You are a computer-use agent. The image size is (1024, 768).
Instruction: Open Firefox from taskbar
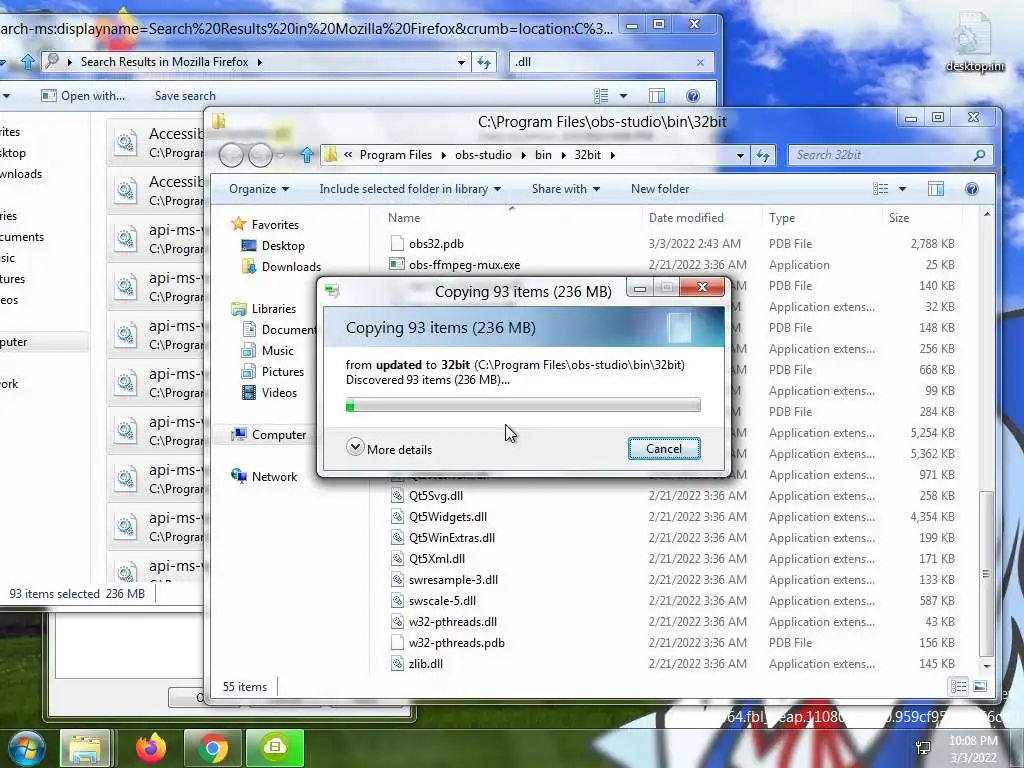pos(151,748)
